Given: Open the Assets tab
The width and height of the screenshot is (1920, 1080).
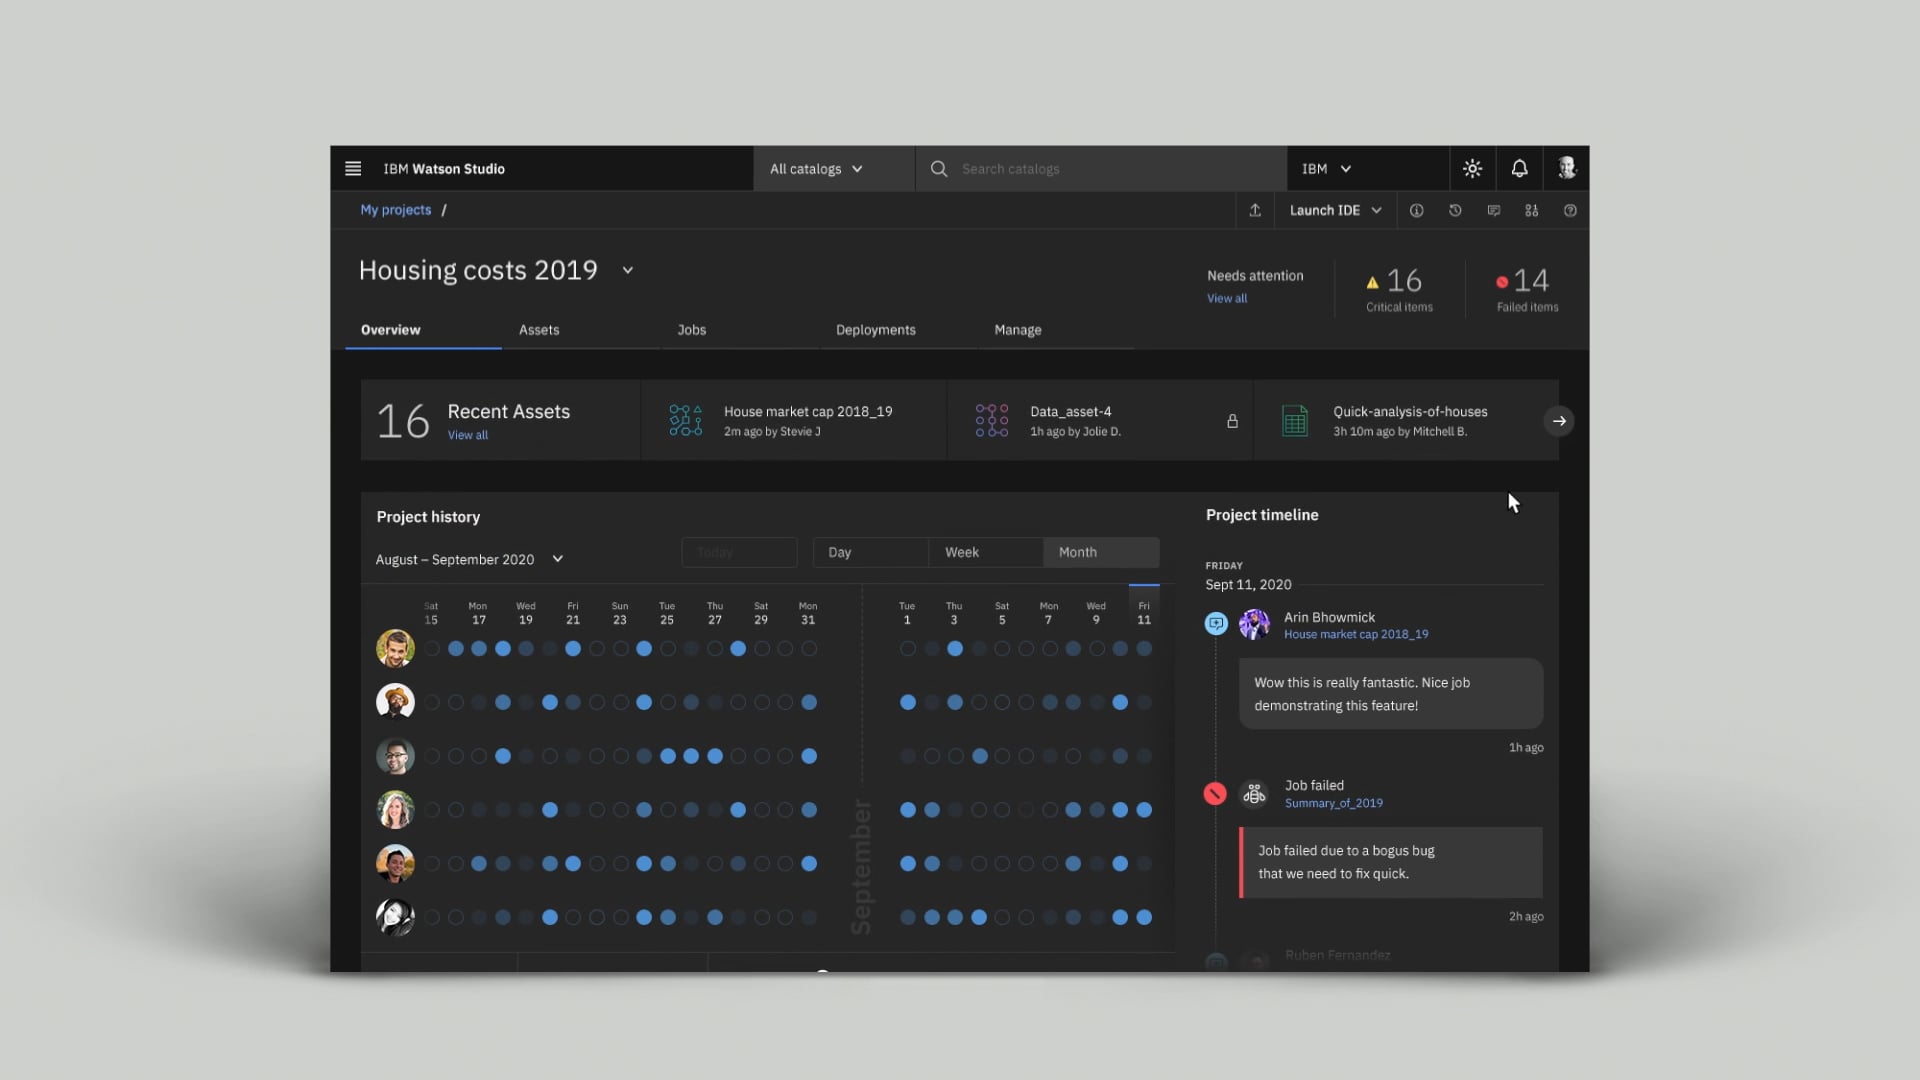Looking at the screenshot, I should (x=539, y=329).
